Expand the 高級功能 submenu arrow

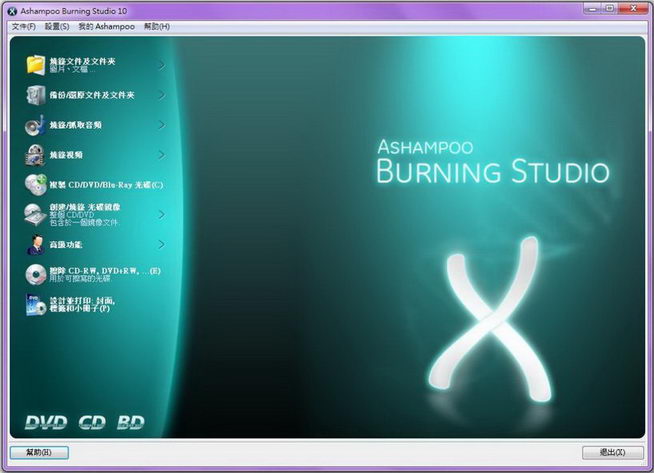pyautogui.click(x=161, y=244)
